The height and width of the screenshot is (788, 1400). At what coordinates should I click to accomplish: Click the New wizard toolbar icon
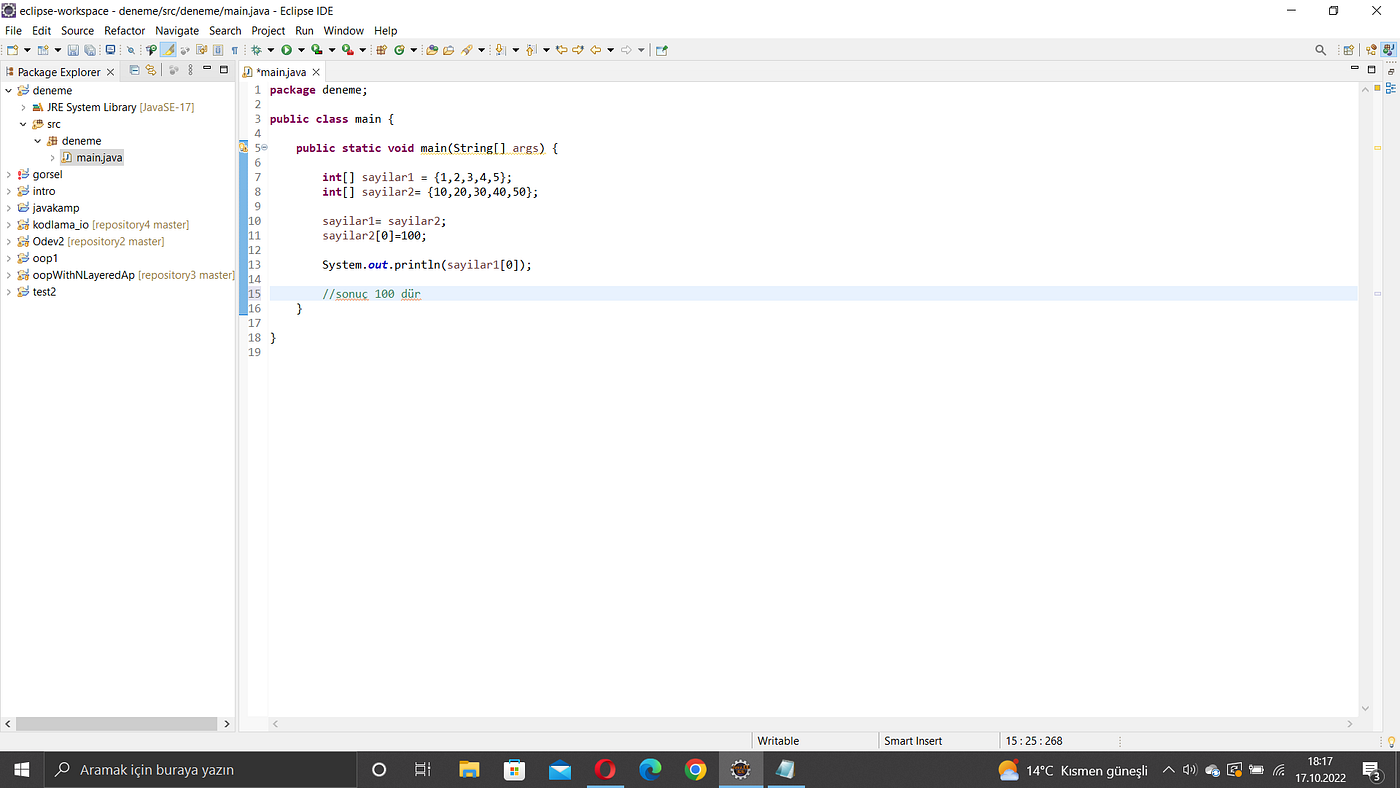[12, 50]
